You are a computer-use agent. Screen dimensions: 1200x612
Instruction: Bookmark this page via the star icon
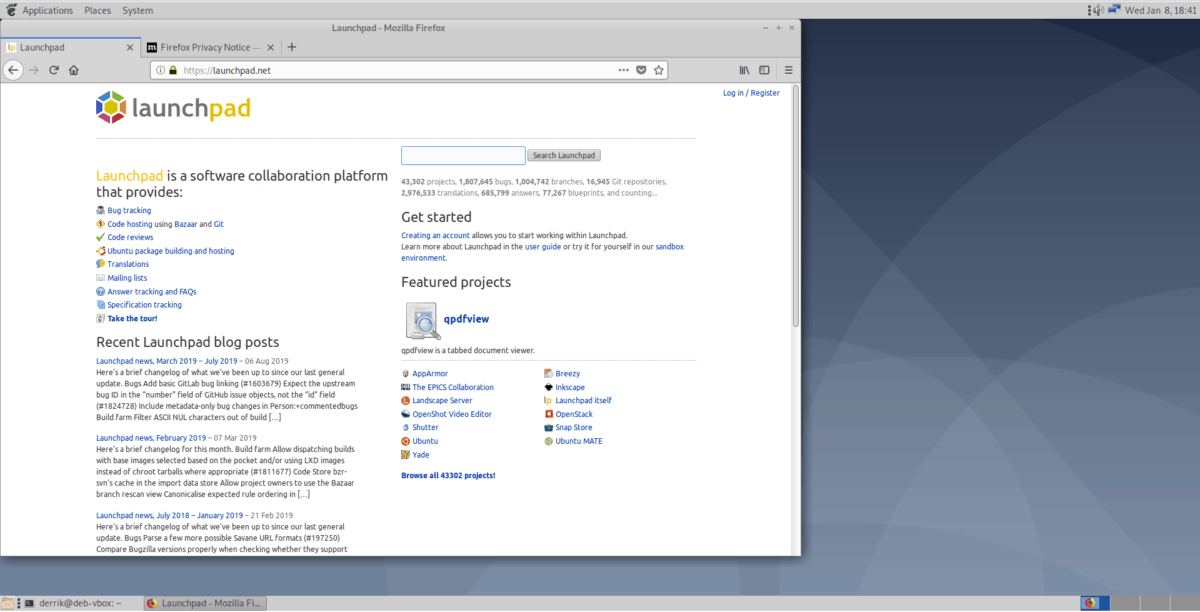point(659,70)
